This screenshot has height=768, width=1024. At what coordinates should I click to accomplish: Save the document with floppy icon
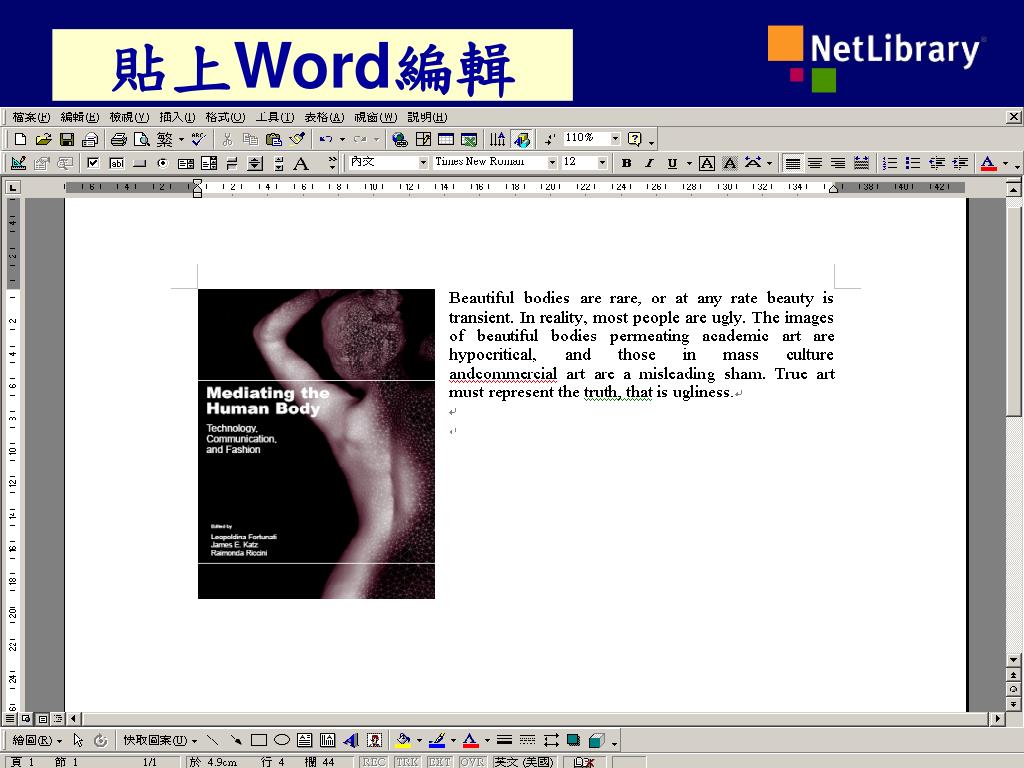click(x=67, y=139)
